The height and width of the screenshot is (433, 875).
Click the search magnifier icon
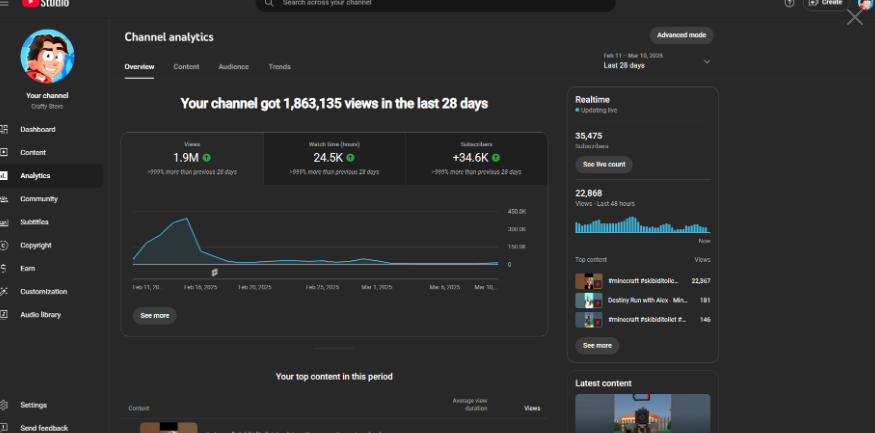coord(269,3)
